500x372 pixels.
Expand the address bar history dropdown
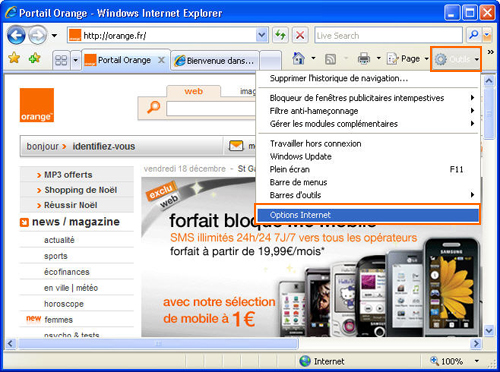262,35
